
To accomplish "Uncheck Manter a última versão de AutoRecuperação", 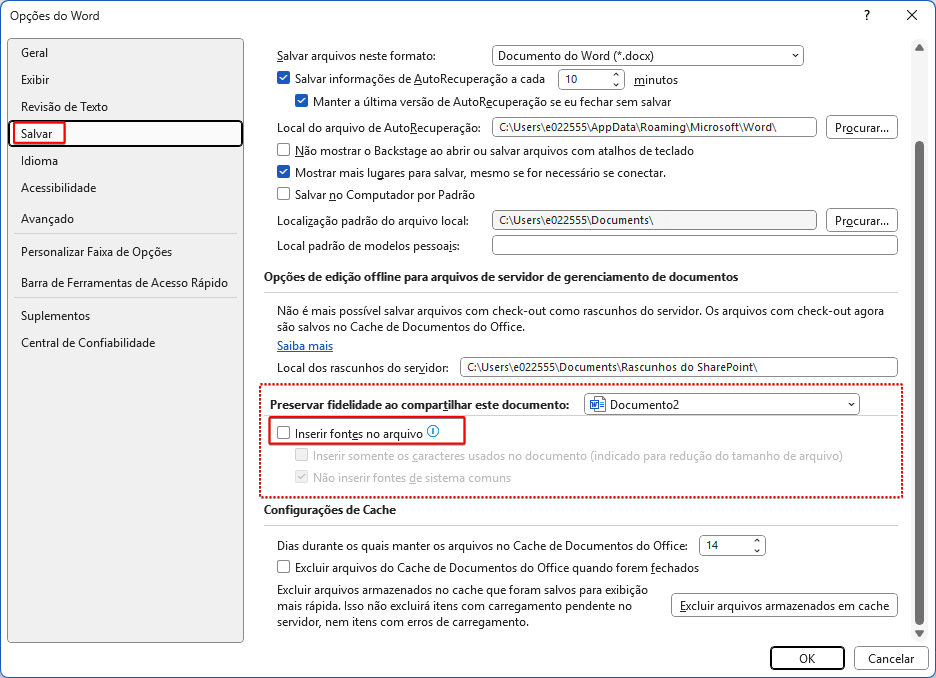I will pyautogui.click(x=301, y=101).
